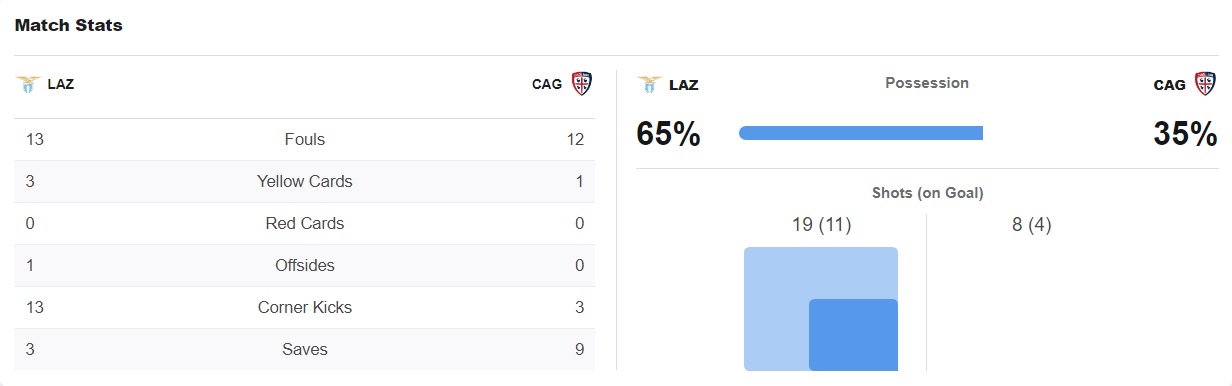Click the Cagliari crest in stats table header
Viewport: 1232px width, 386px height.
(x=581, y=84)
